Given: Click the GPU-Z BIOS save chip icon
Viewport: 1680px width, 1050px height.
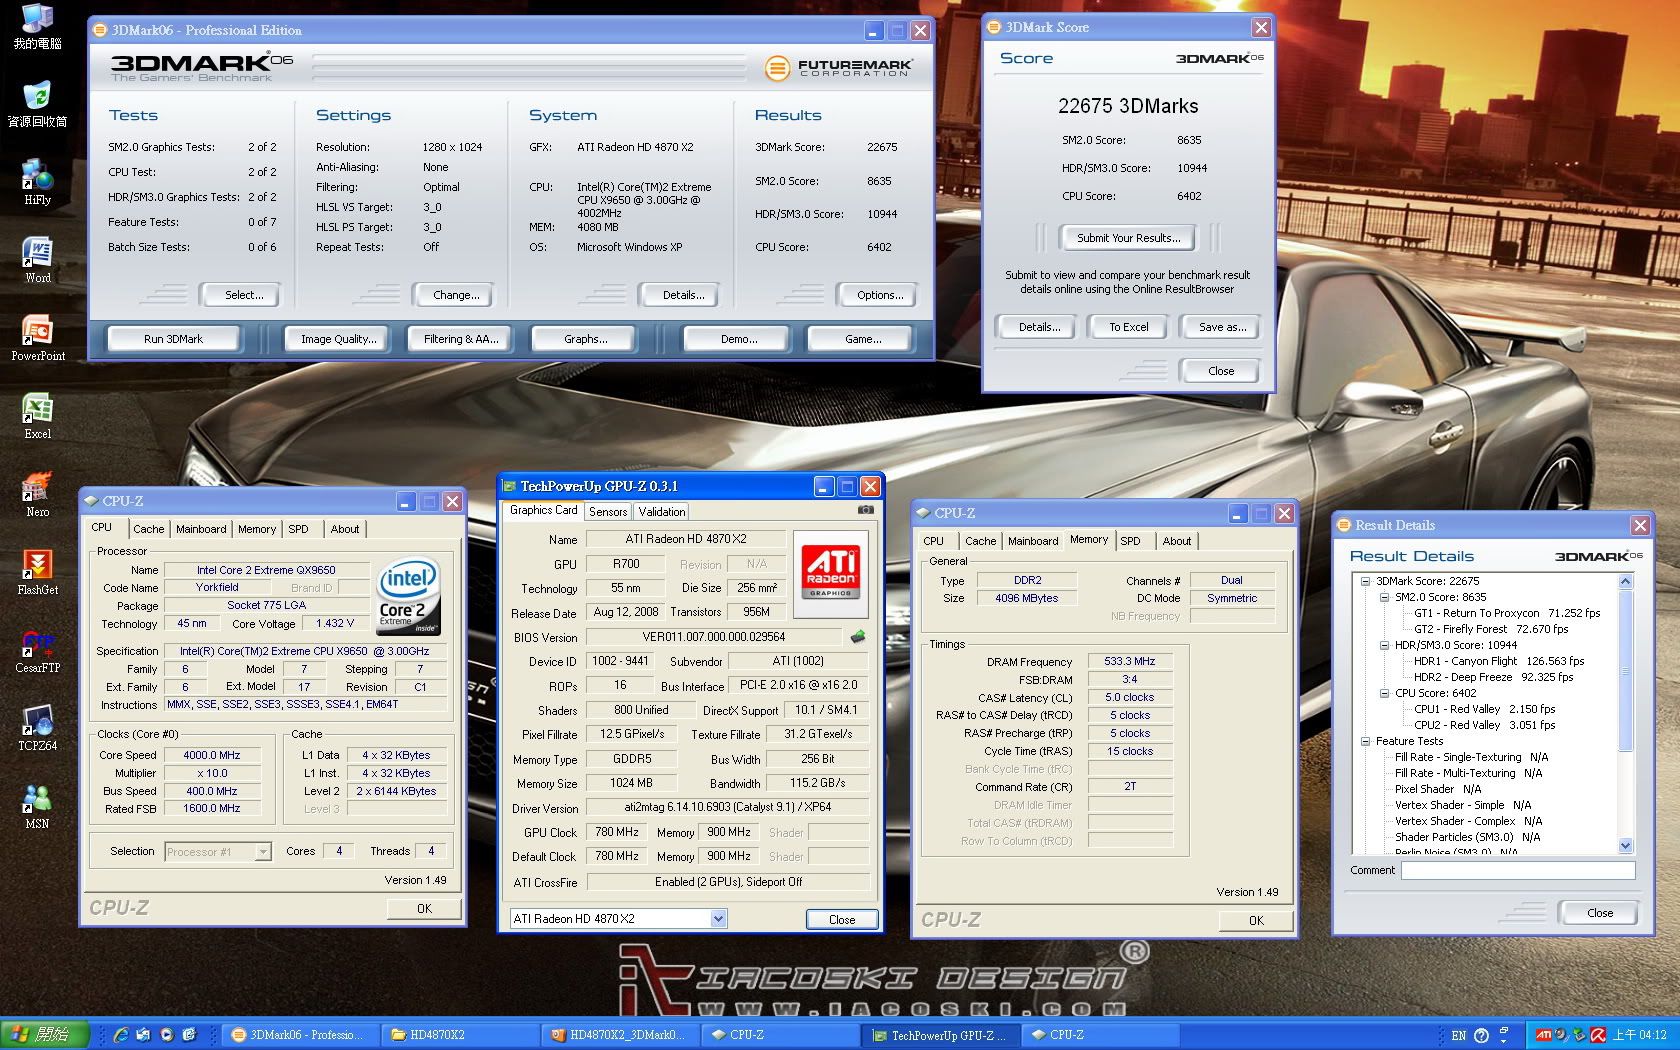Looking at the screenshot, I should (857, 636).
